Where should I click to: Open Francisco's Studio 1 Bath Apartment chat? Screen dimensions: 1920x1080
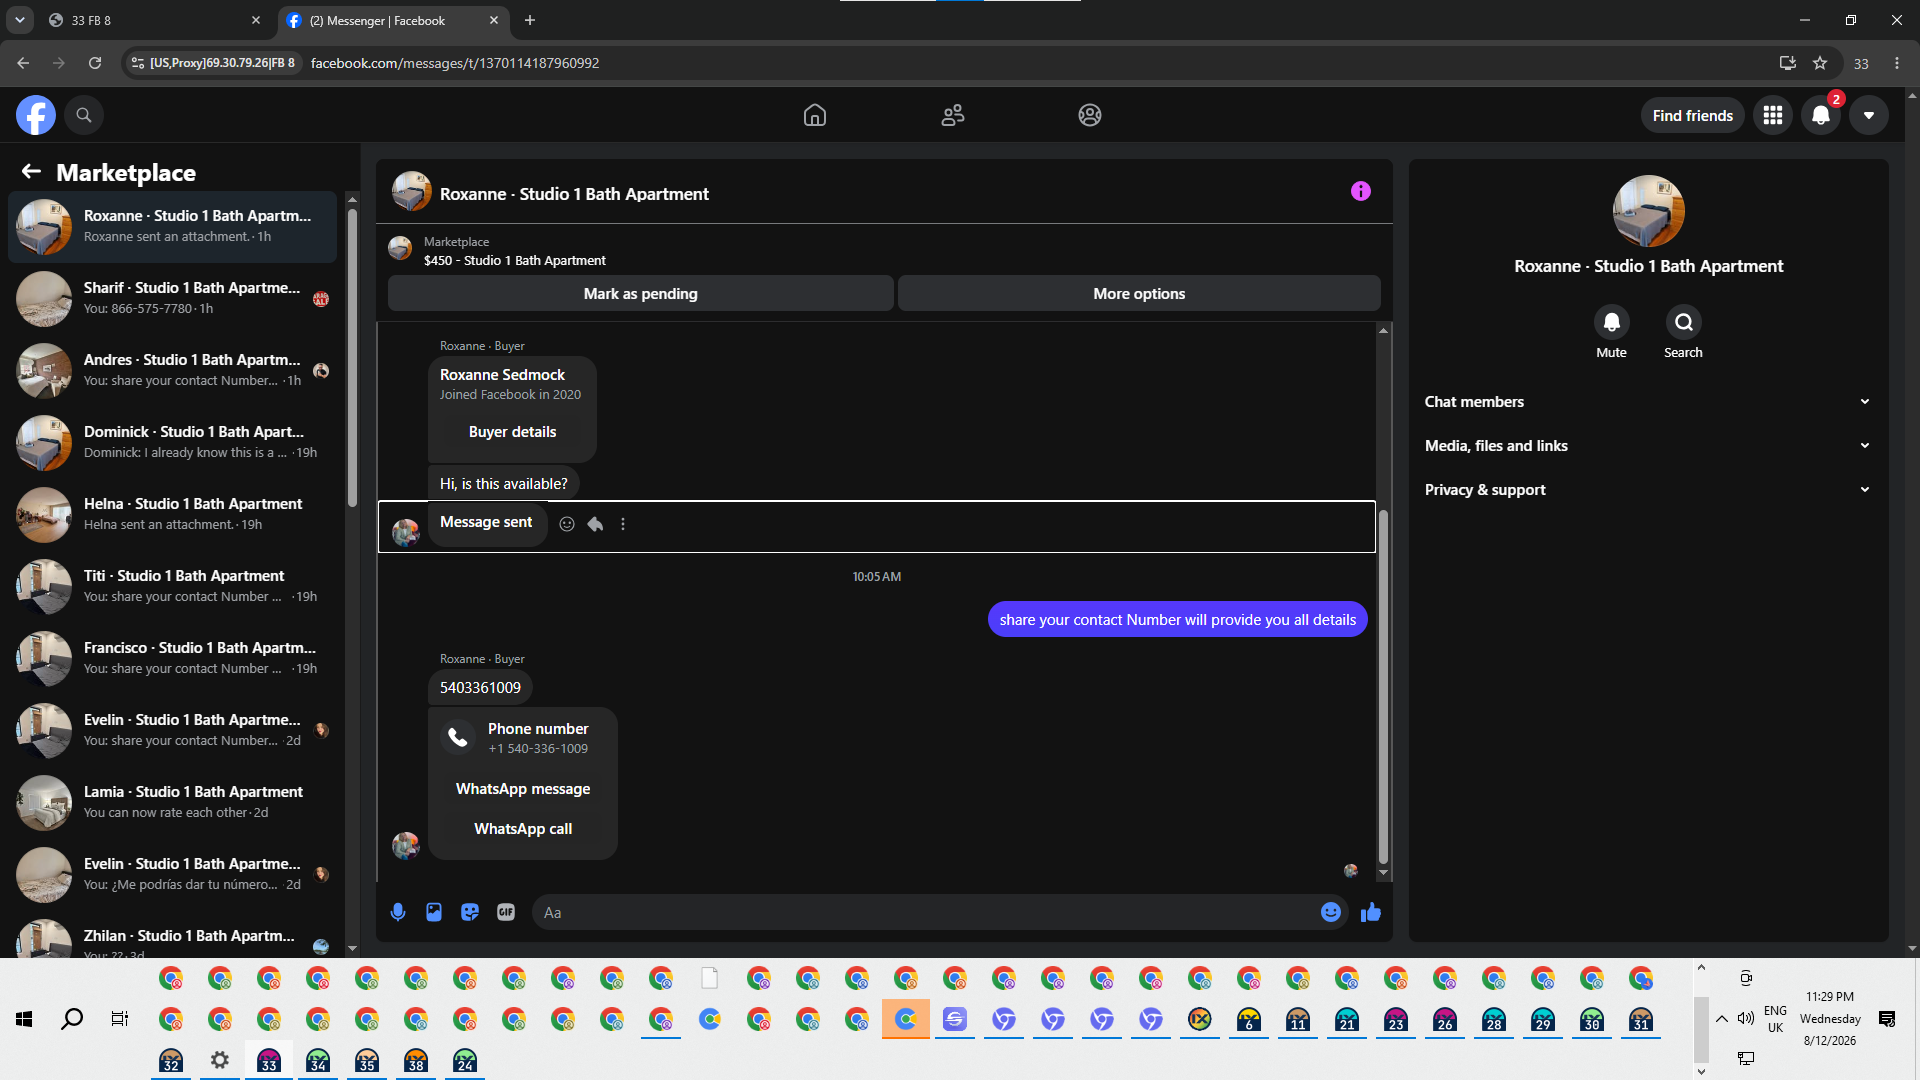tap(173, 659)
